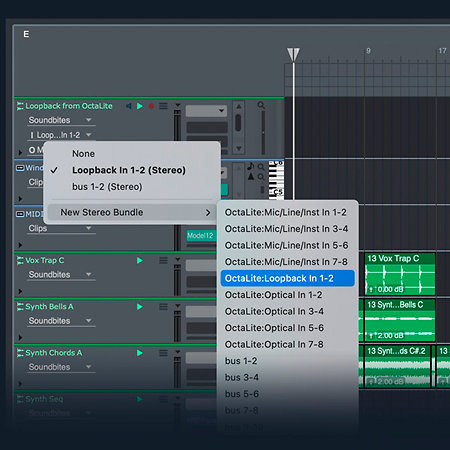Toggle play-enable on Synth Chords A track
Image resolution: width=450 pixels, height=450 pixels.
pyautogui.click(x=140, y=353)
